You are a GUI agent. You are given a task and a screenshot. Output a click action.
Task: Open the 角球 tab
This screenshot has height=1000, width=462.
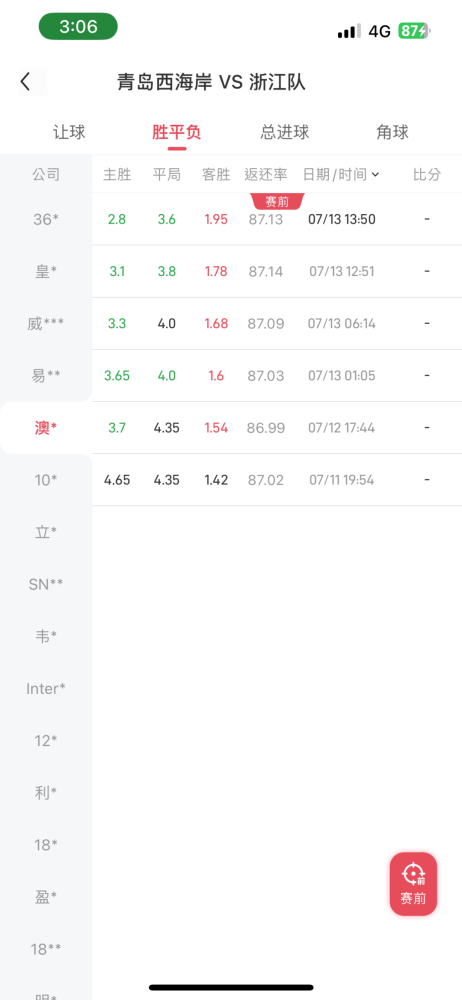click(x=392, y=132)
